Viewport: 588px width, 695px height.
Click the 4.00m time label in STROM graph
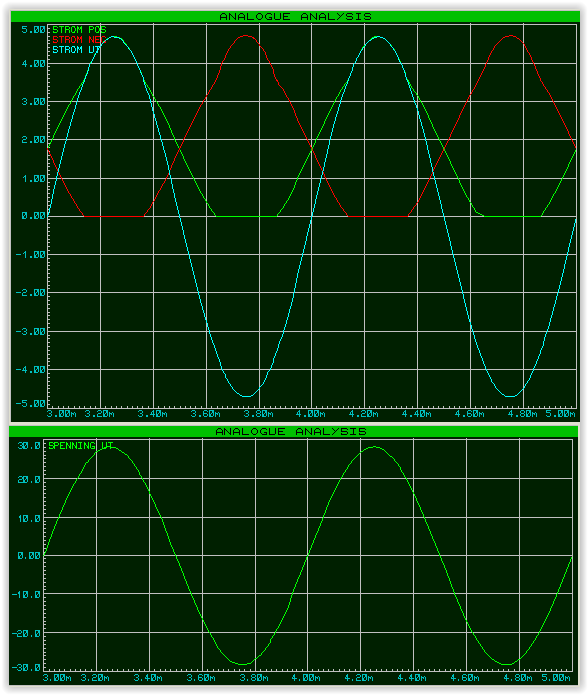tap(311, 414)
